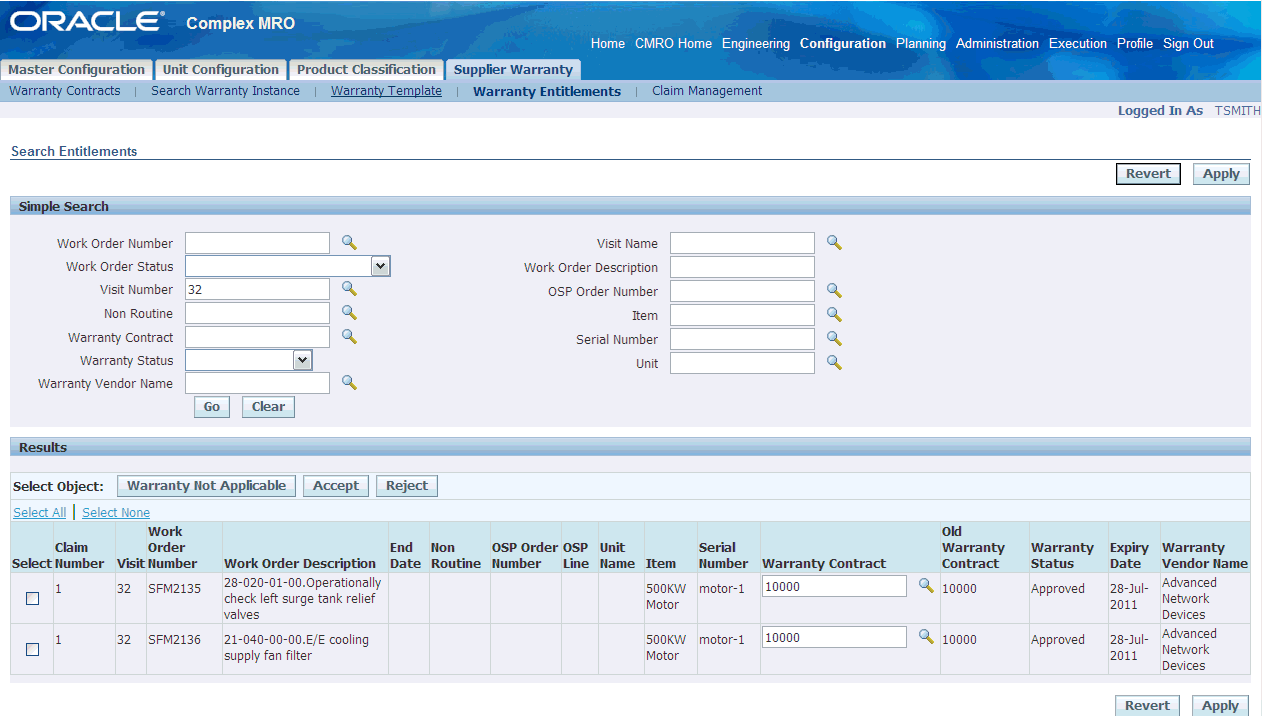Go to CMRO Home link

(673, 43)
